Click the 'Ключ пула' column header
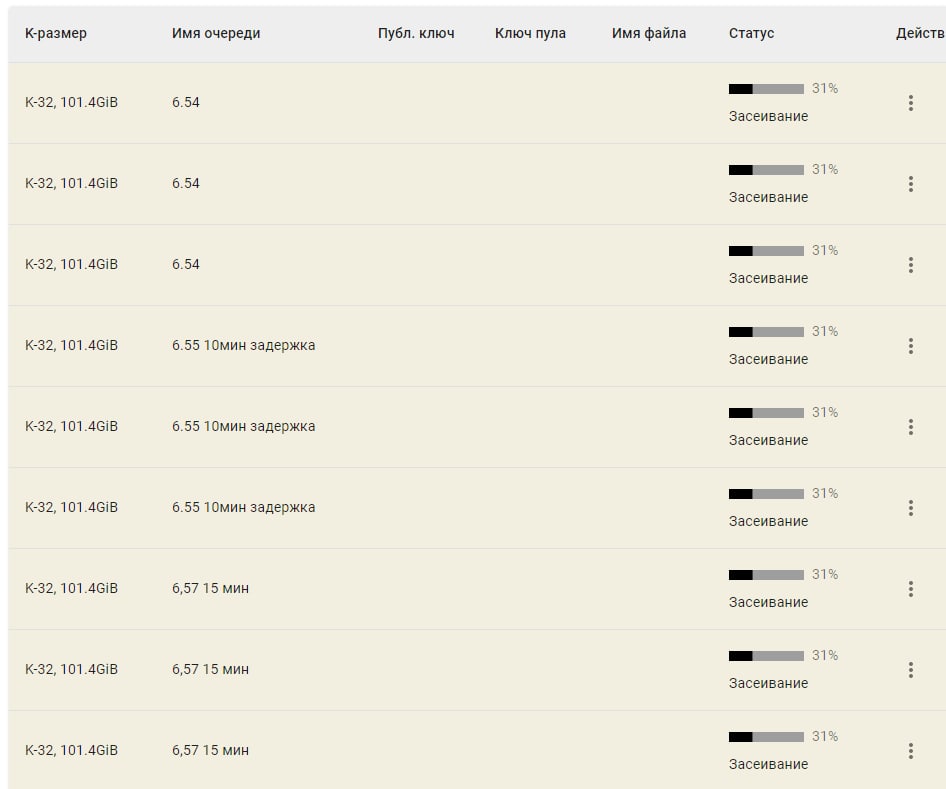Viewport: 946px width, 789px height. coord(530,33)
